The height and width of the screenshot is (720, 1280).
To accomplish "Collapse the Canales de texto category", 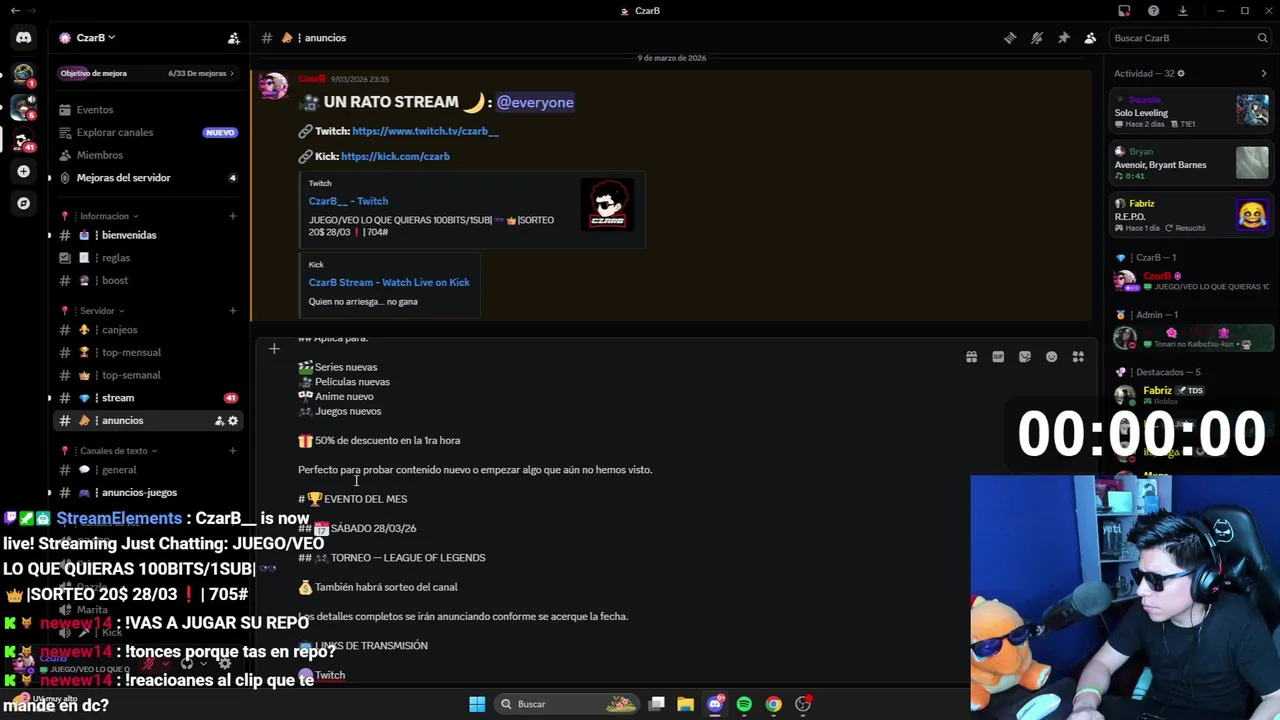I will tap(118, 451).
